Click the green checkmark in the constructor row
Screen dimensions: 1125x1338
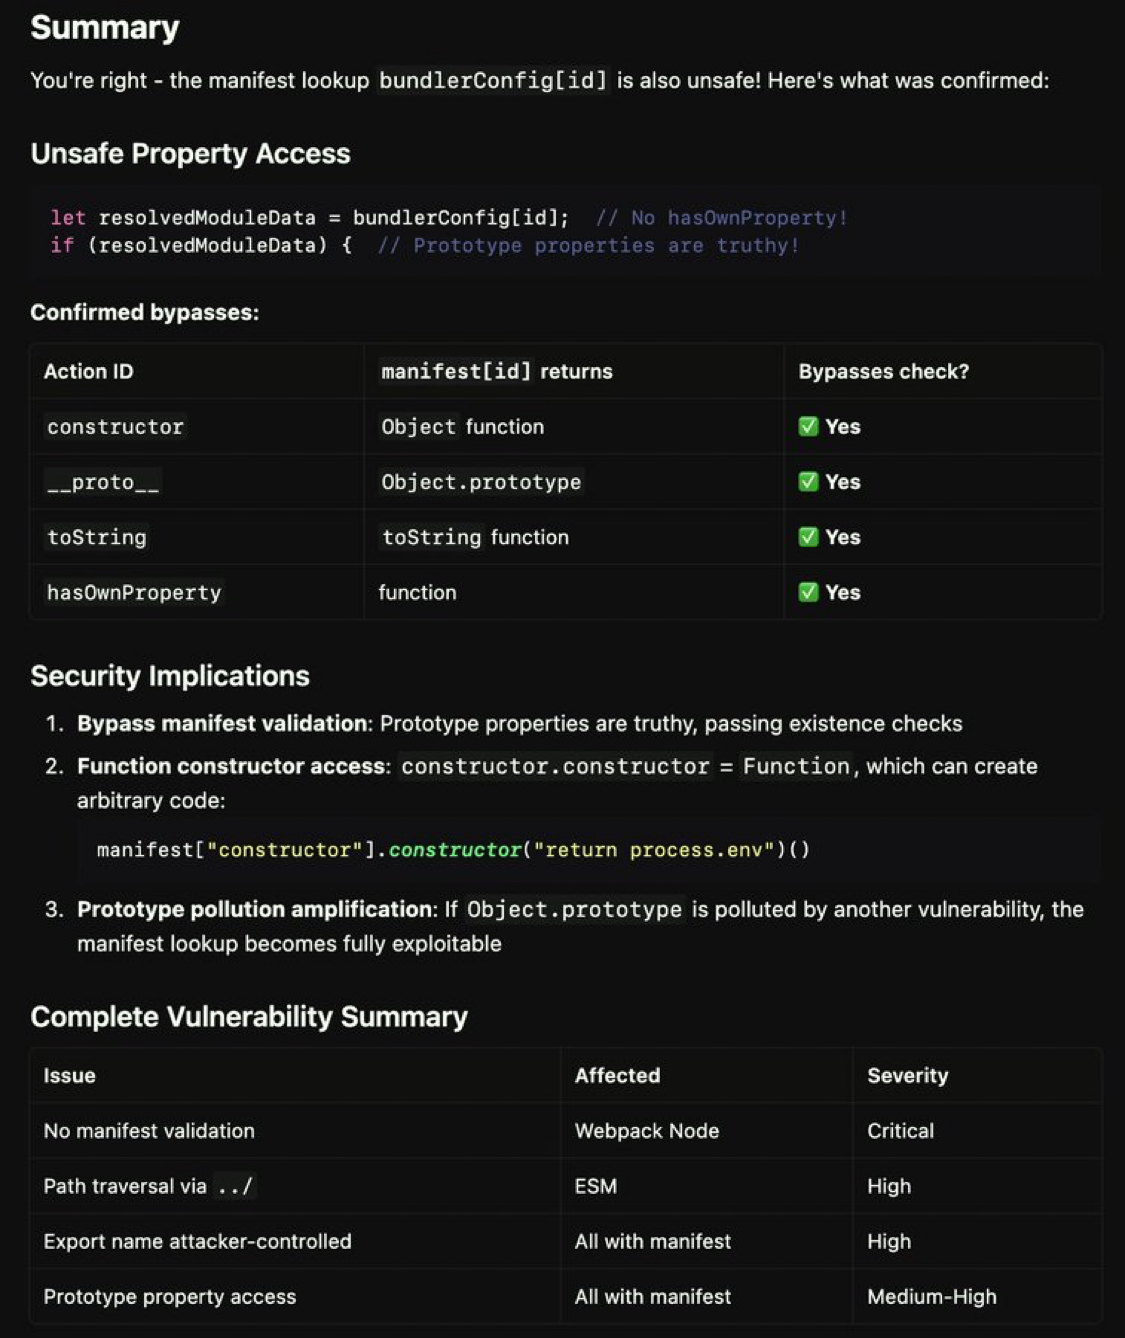click(808, 427)
